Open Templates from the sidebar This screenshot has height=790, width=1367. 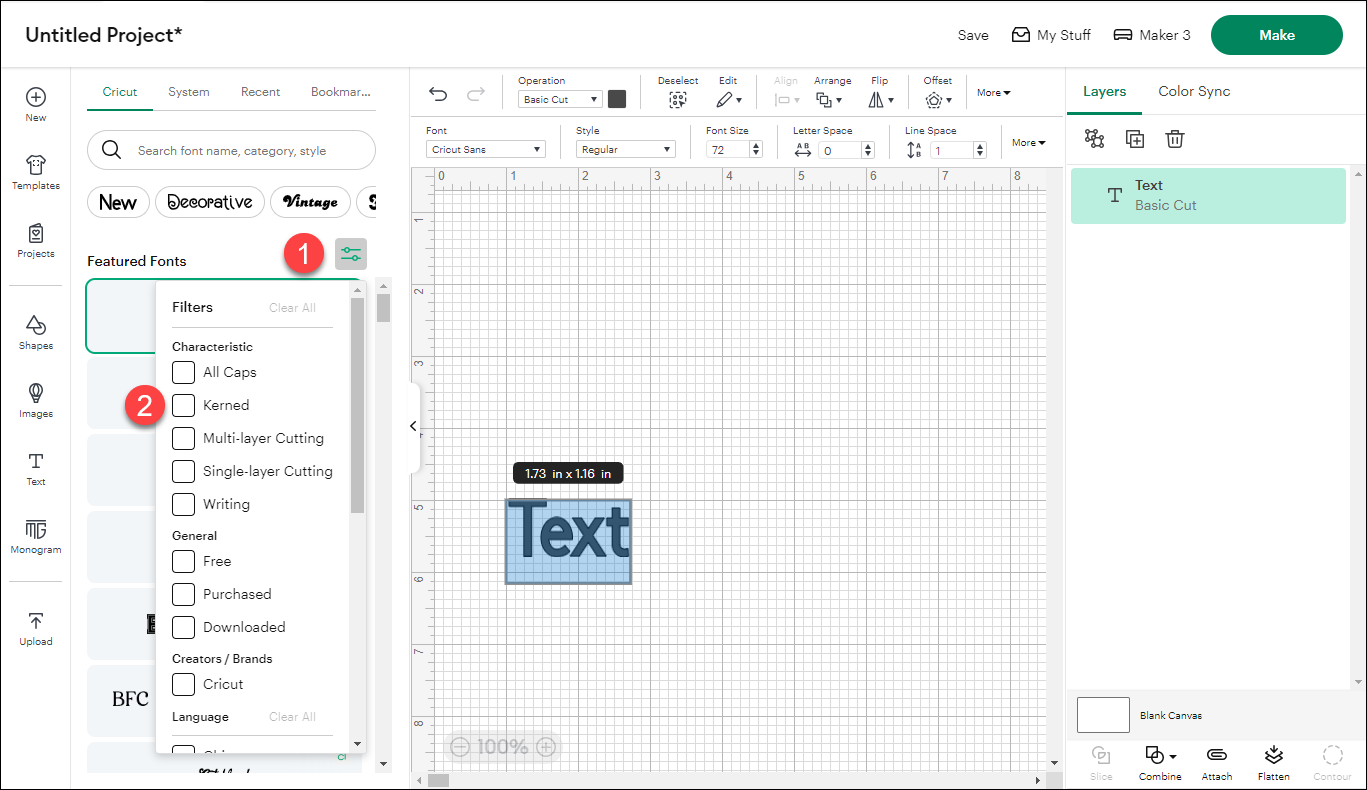(36, 172)
